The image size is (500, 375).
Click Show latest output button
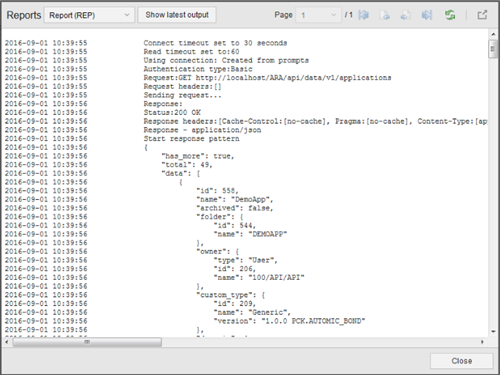pyautogui.click(x=177, y=15)
